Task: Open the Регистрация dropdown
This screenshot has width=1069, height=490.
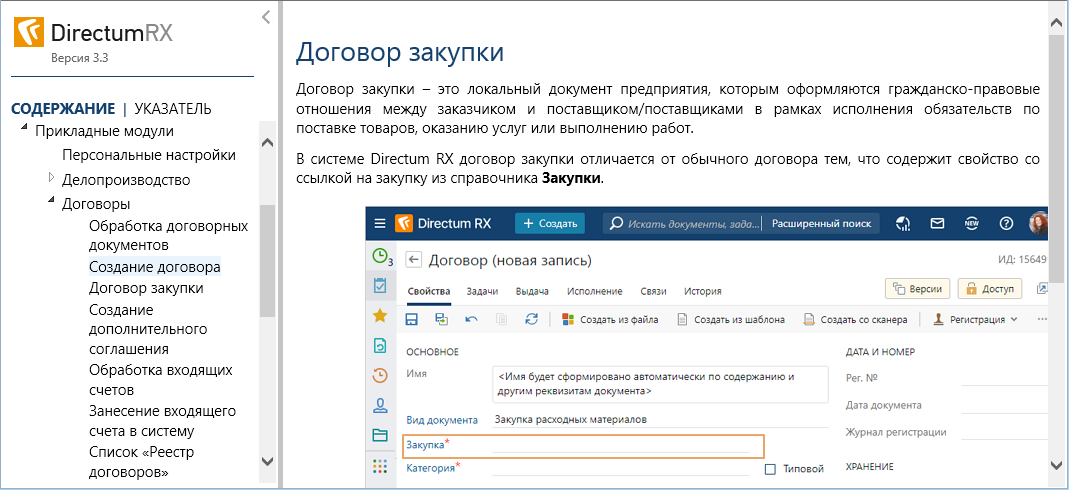Action: (975, 319)
